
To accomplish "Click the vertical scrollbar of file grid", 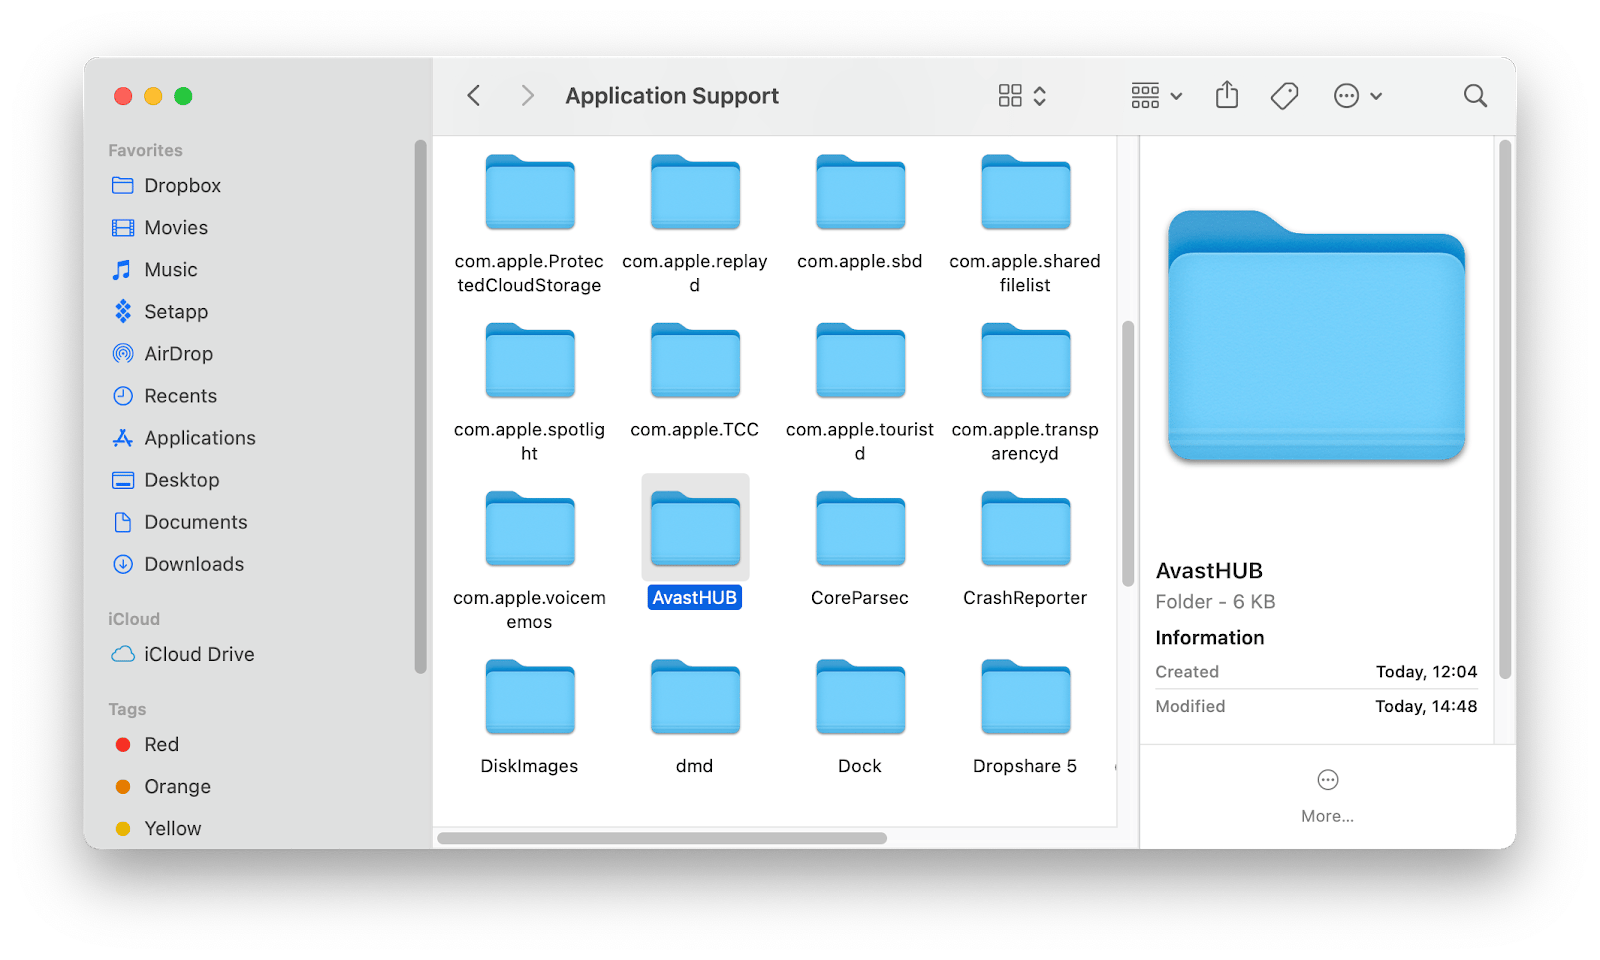I will [x=1128, y=453].
